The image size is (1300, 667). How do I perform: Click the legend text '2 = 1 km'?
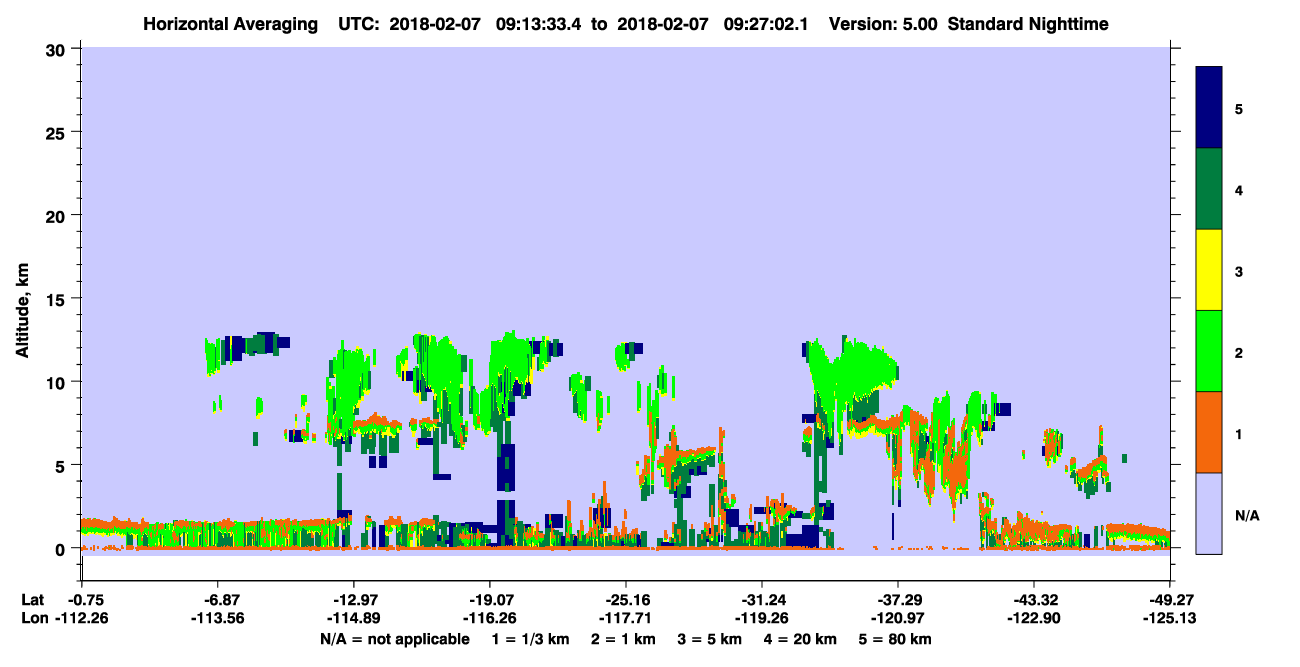point(623,639)
